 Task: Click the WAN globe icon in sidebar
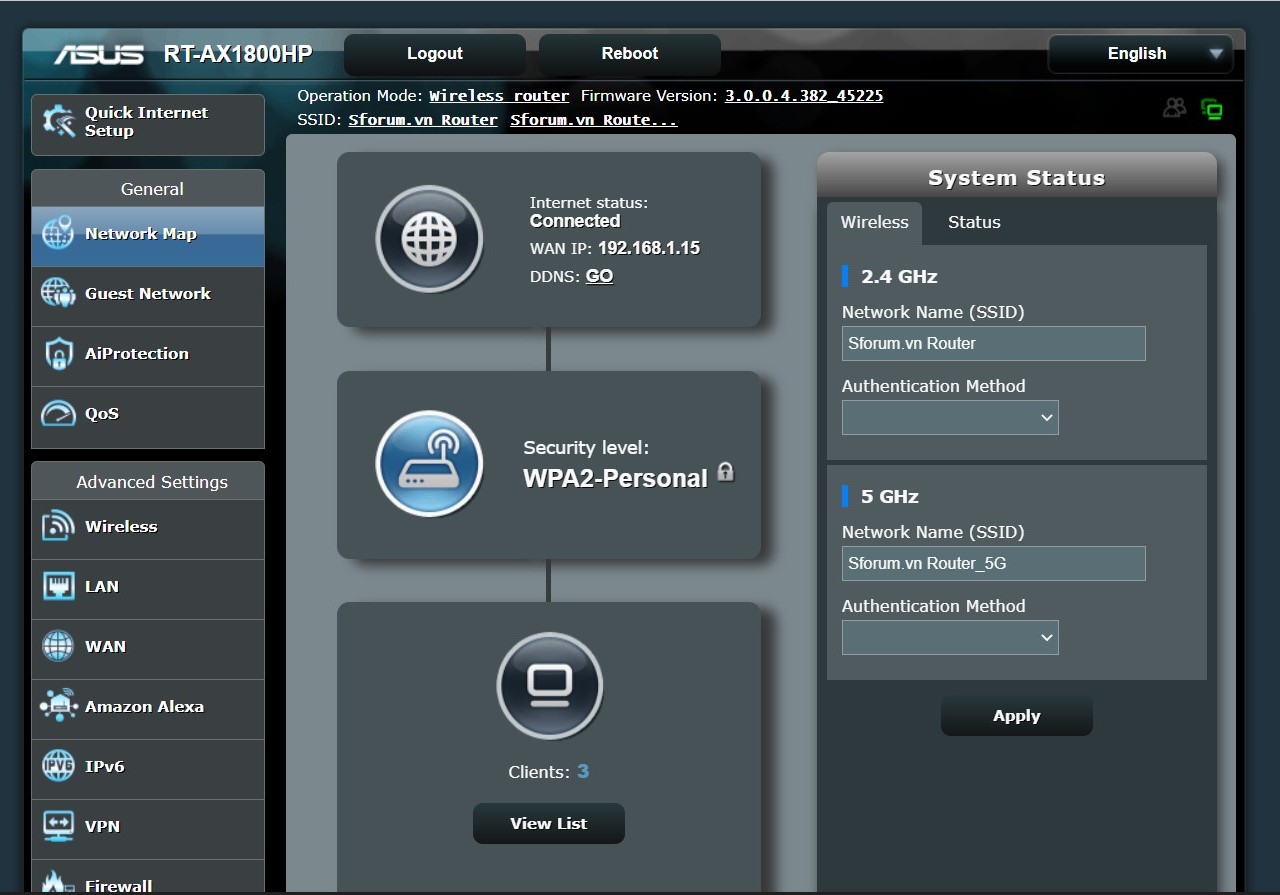[58, 647]
